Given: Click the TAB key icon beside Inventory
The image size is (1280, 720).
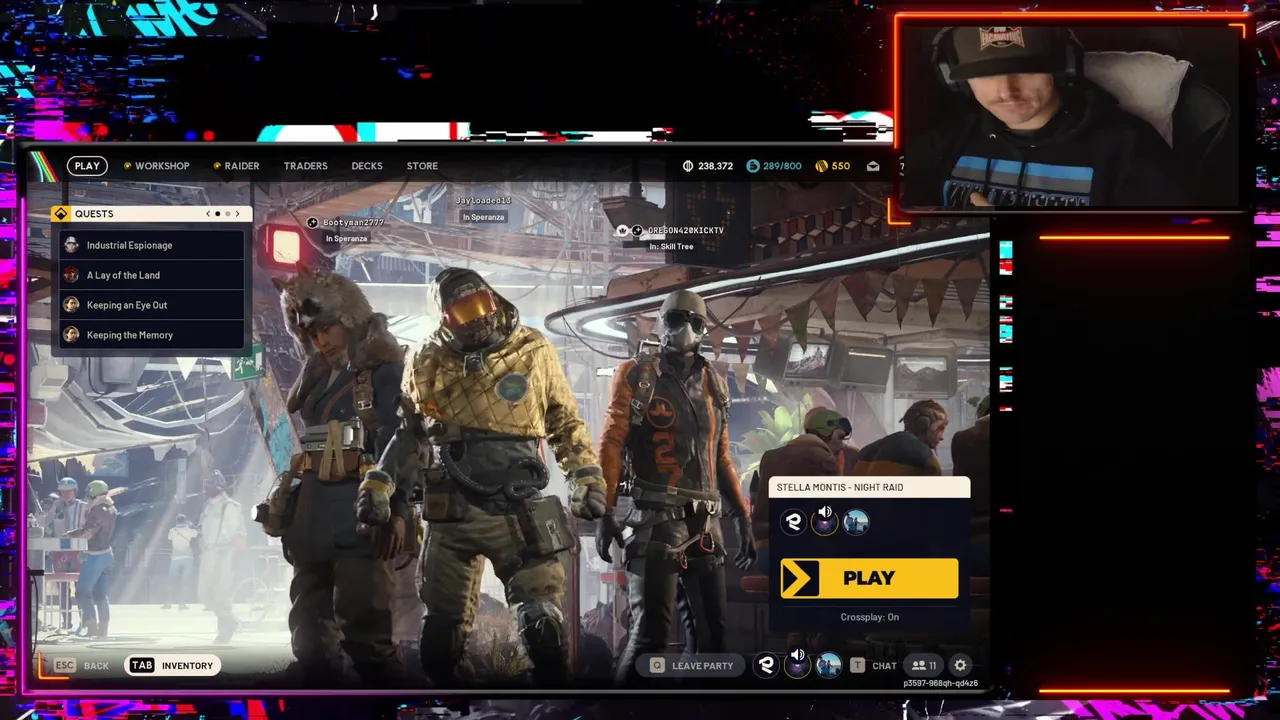Looking at the screenshot, I should click(x=142, y=666).
